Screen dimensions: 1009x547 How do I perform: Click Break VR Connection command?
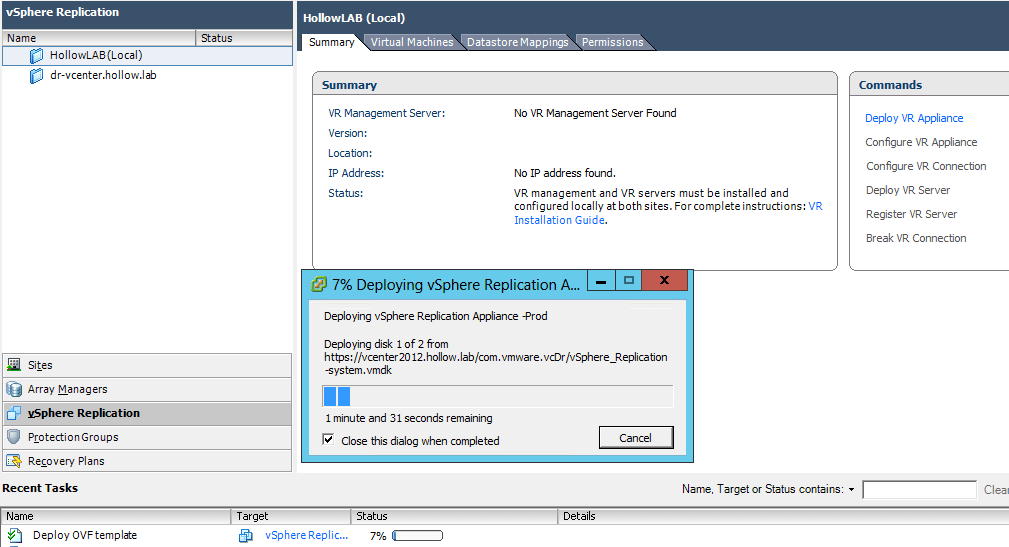[x=916, y=238]
